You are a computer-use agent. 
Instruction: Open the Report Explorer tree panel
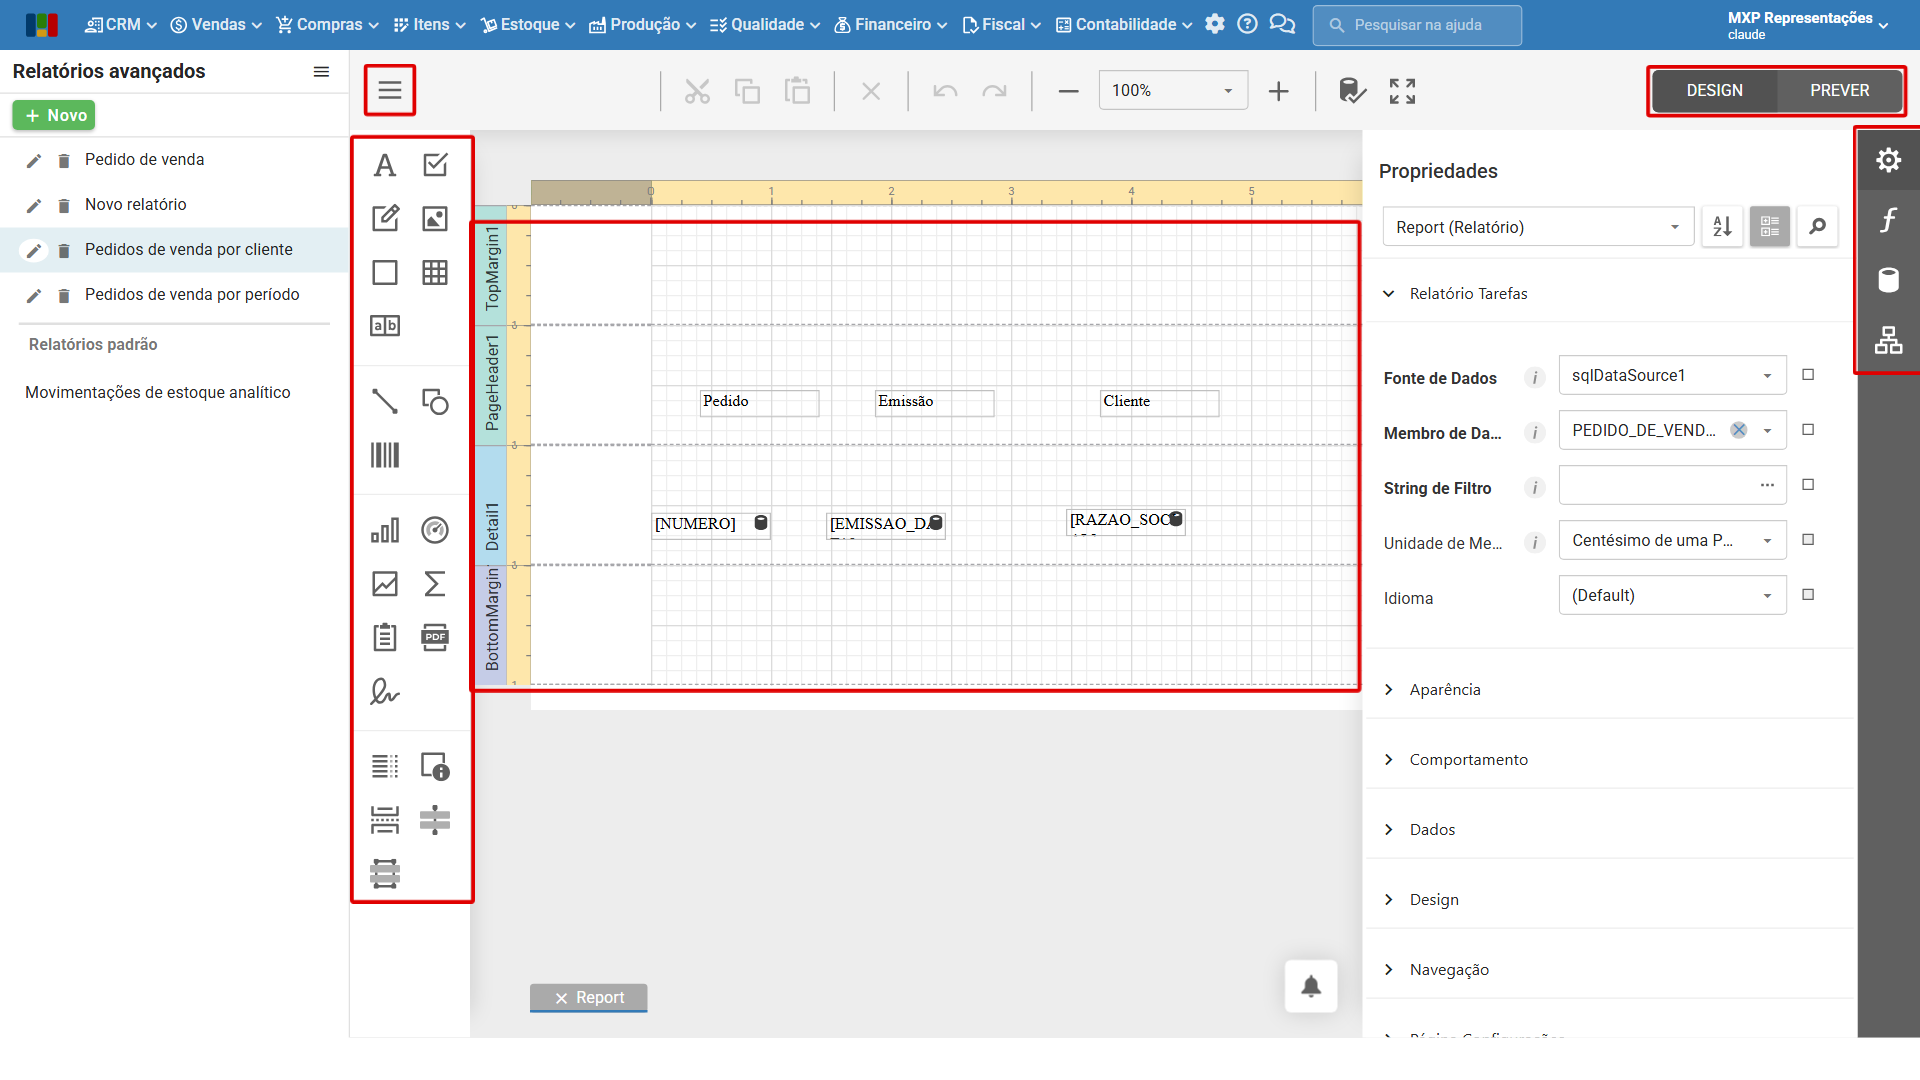point(1888,340)
